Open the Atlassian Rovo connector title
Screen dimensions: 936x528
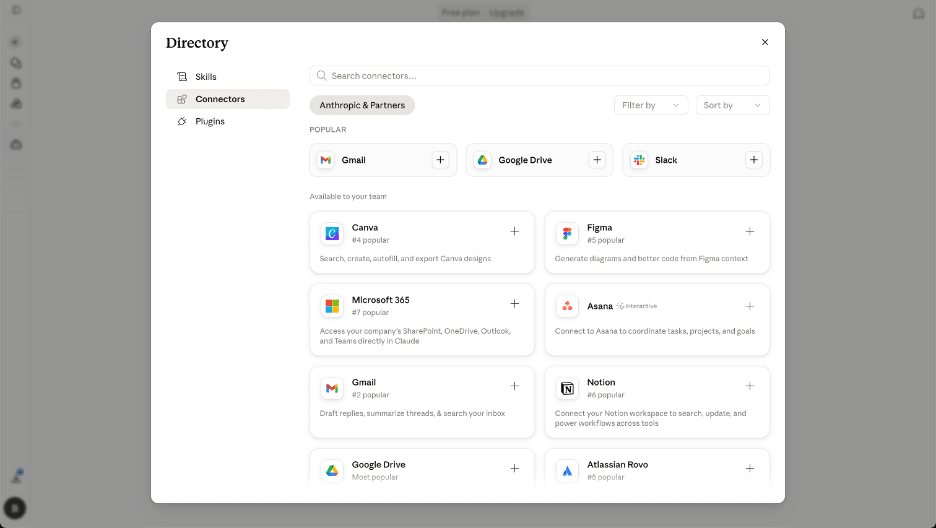click(x=617, y=464)
